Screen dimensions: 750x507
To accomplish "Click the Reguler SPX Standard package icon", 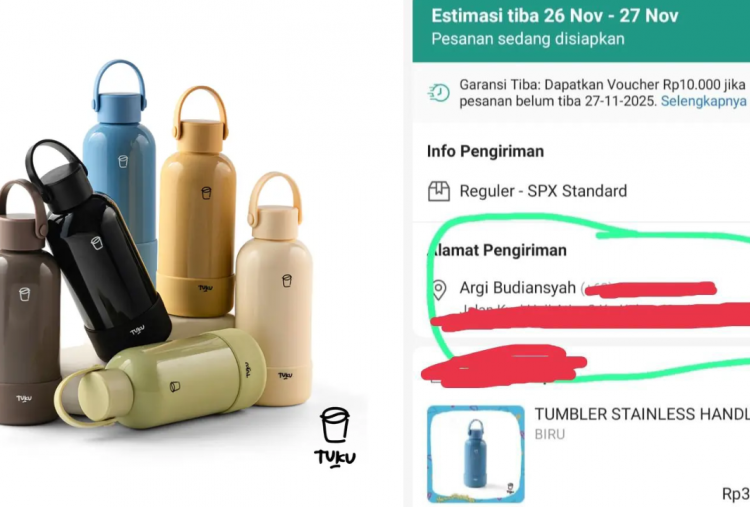I will 439,191.
